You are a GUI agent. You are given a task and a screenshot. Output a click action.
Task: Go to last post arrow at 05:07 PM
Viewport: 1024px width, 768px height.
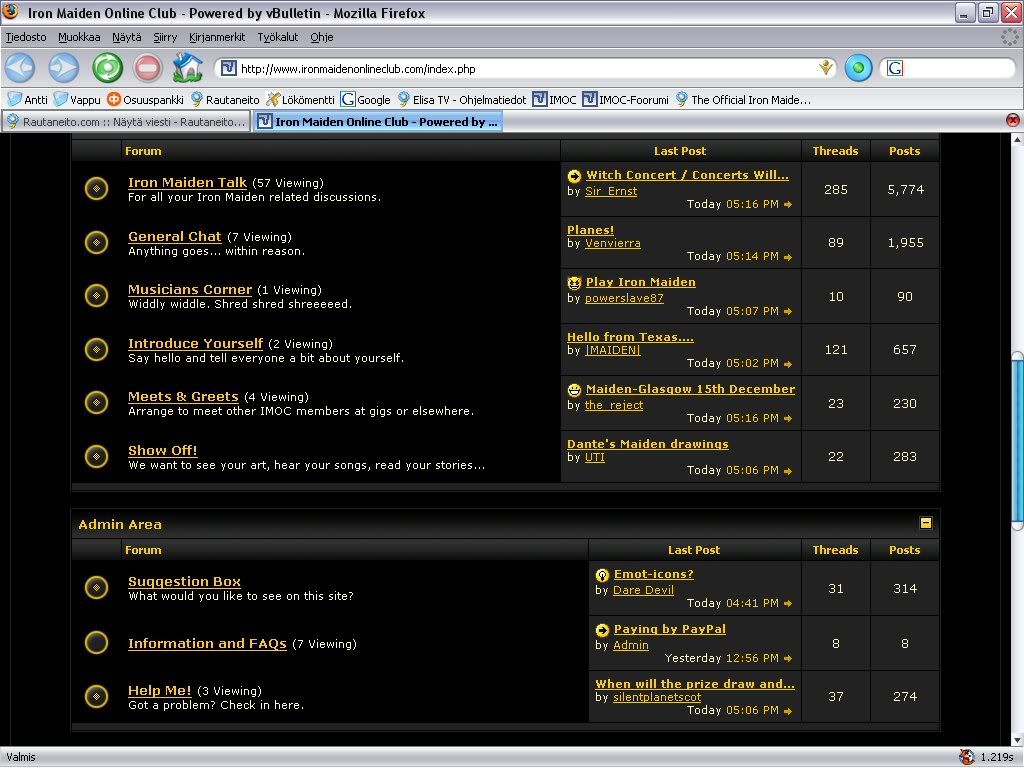click(x=788, y=312)
